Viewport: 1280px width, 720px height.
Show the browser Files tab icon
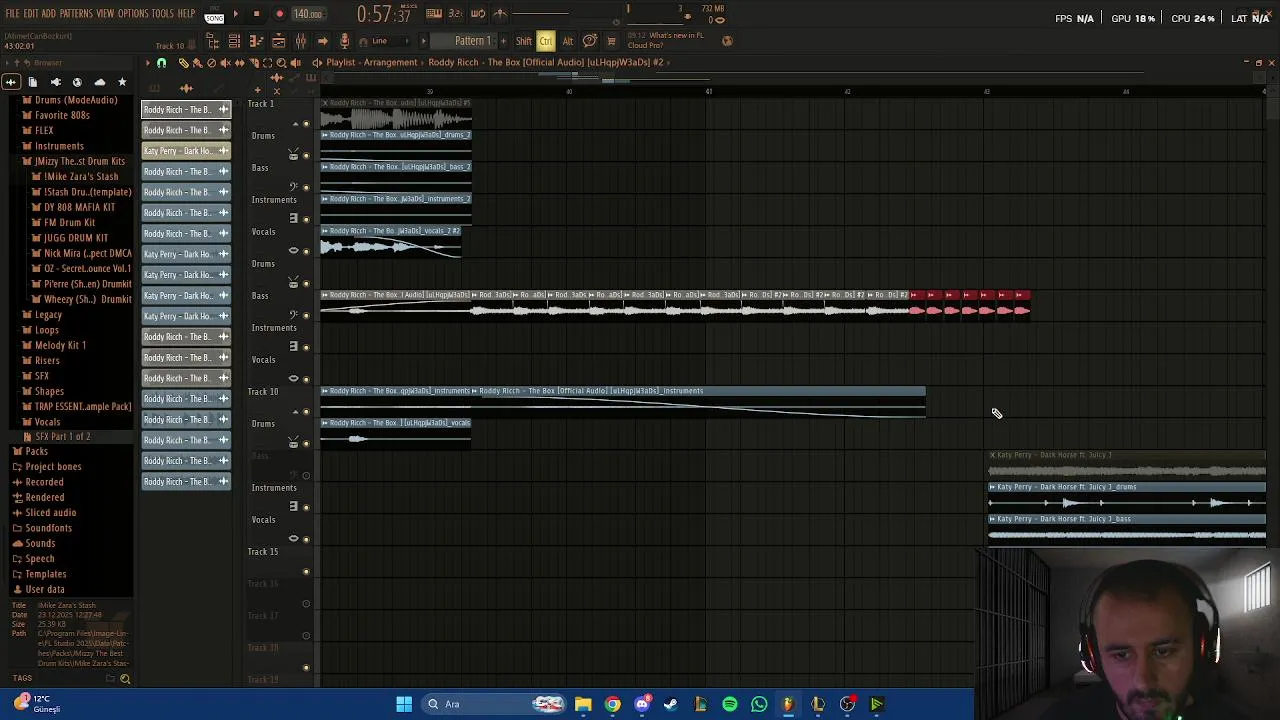33,82
